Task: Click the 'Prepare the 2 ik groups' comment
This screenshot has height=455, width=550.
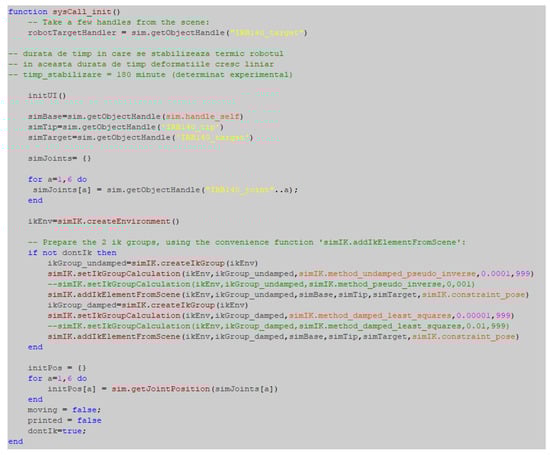Action: click(247, 242)
